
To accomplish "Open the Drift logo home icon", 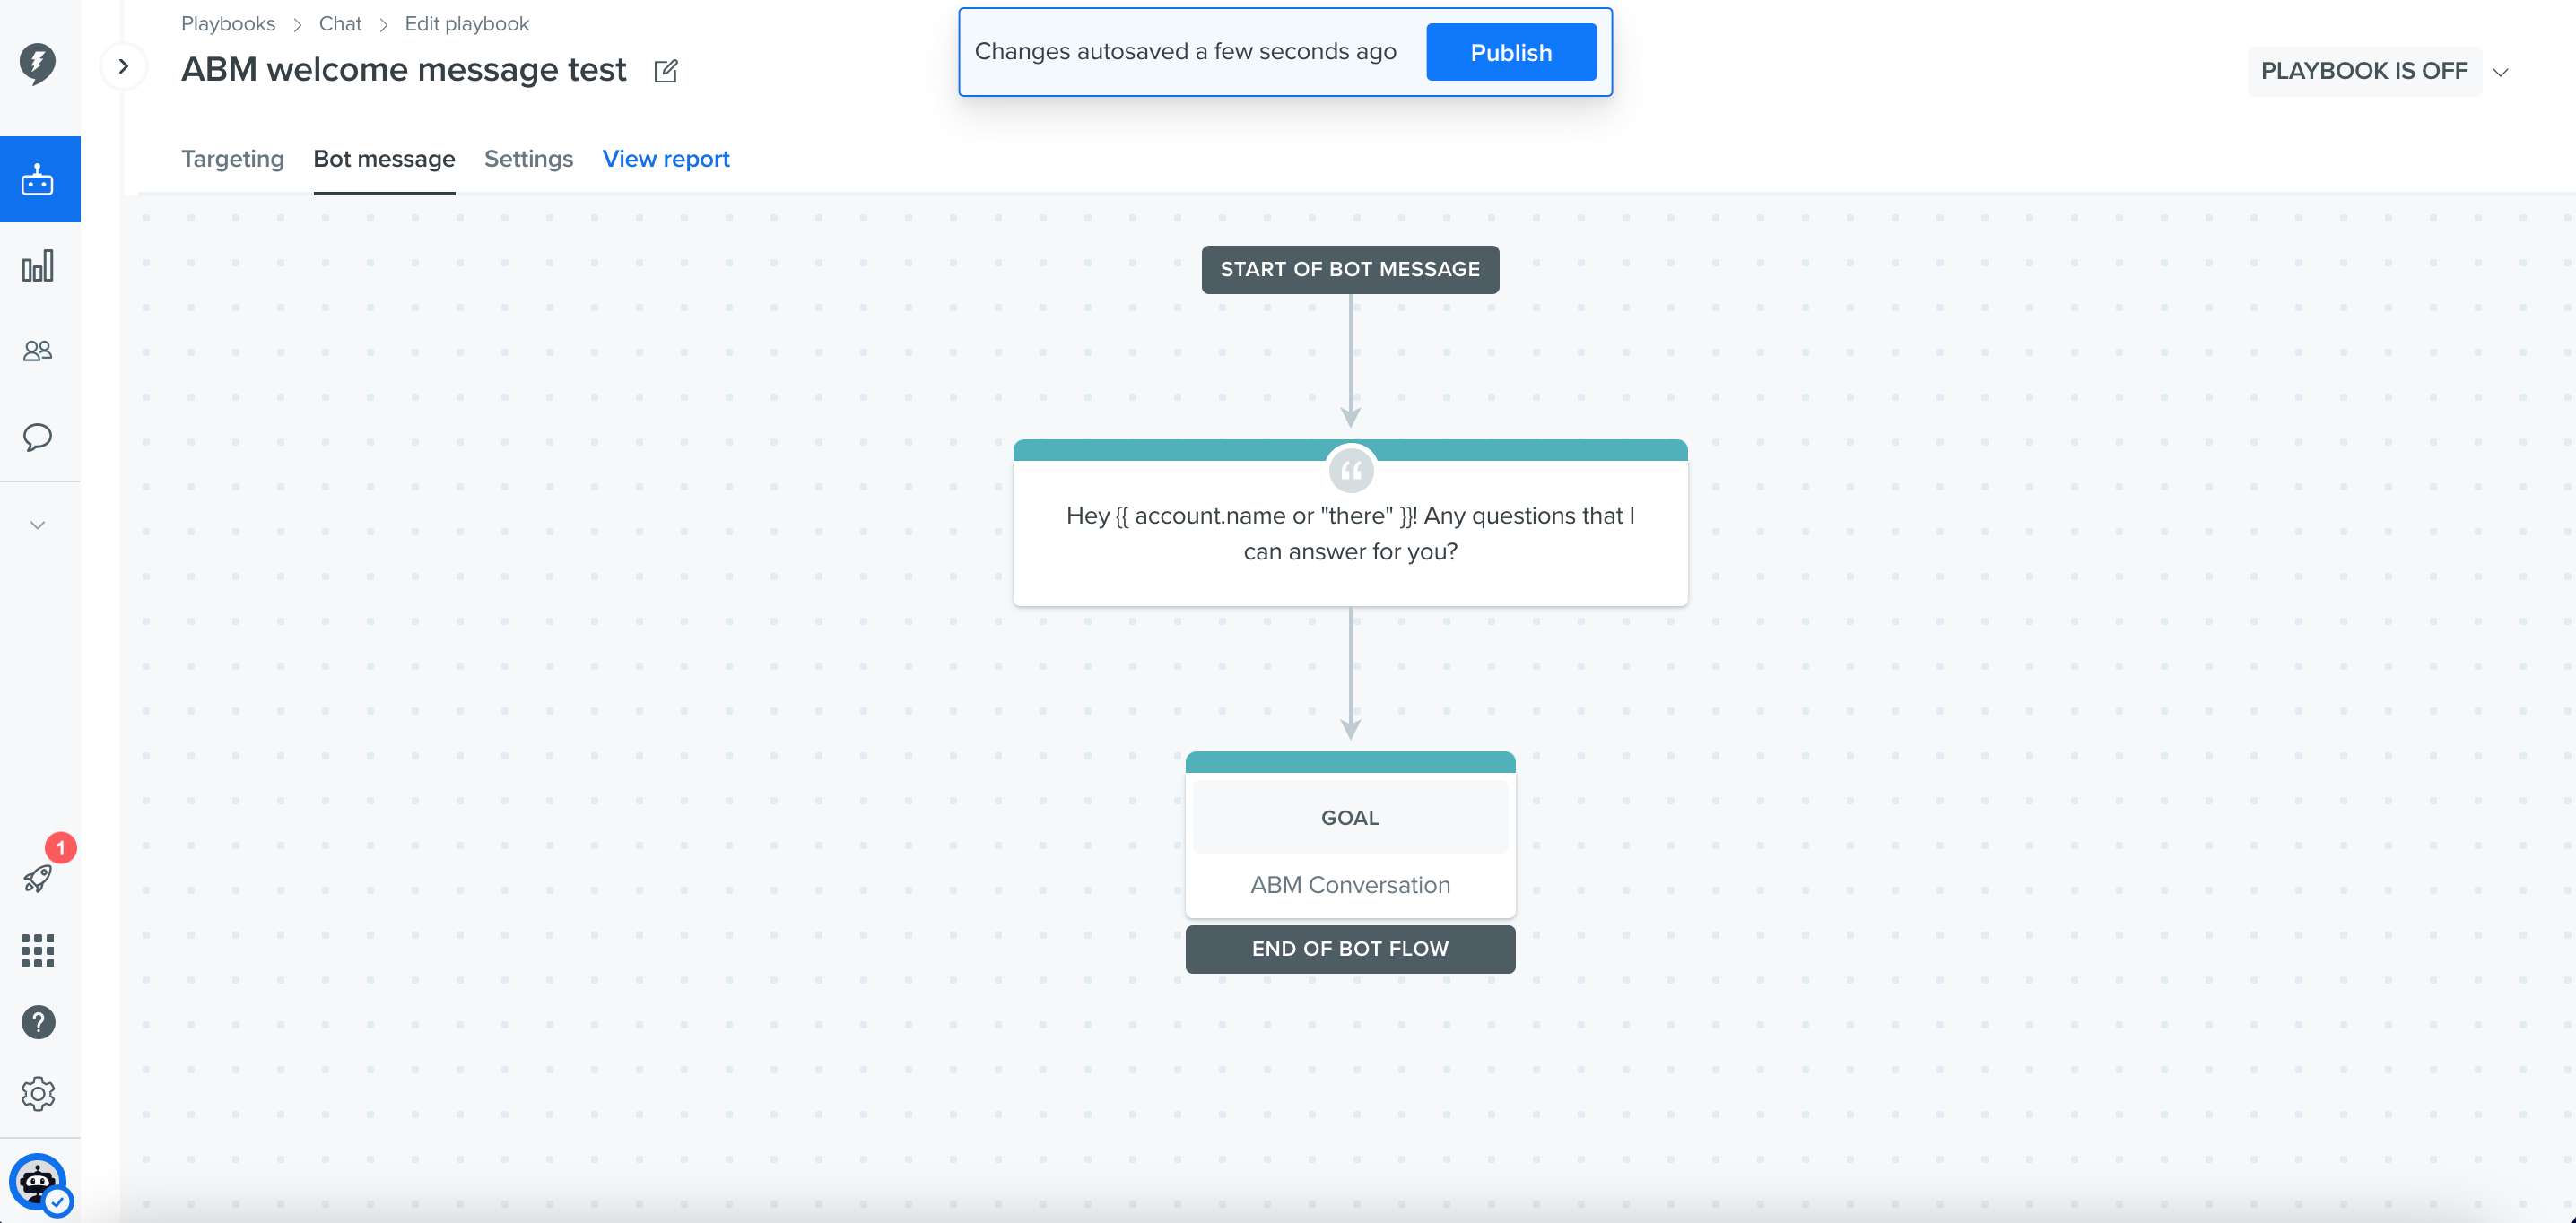I will point(38,64).
